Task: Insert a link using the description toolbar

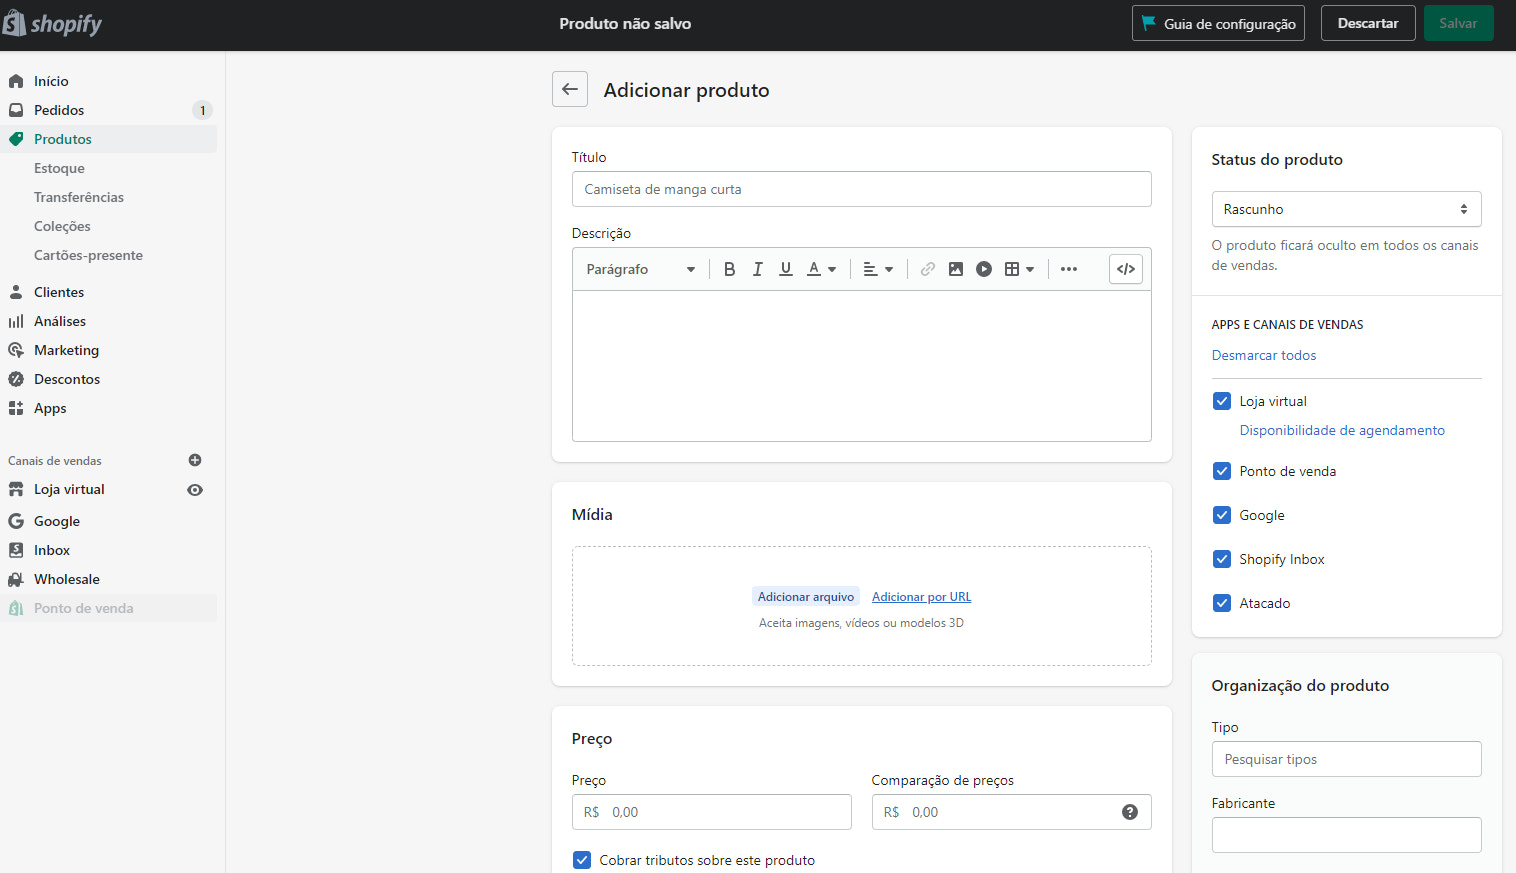Action: point(927,268)
